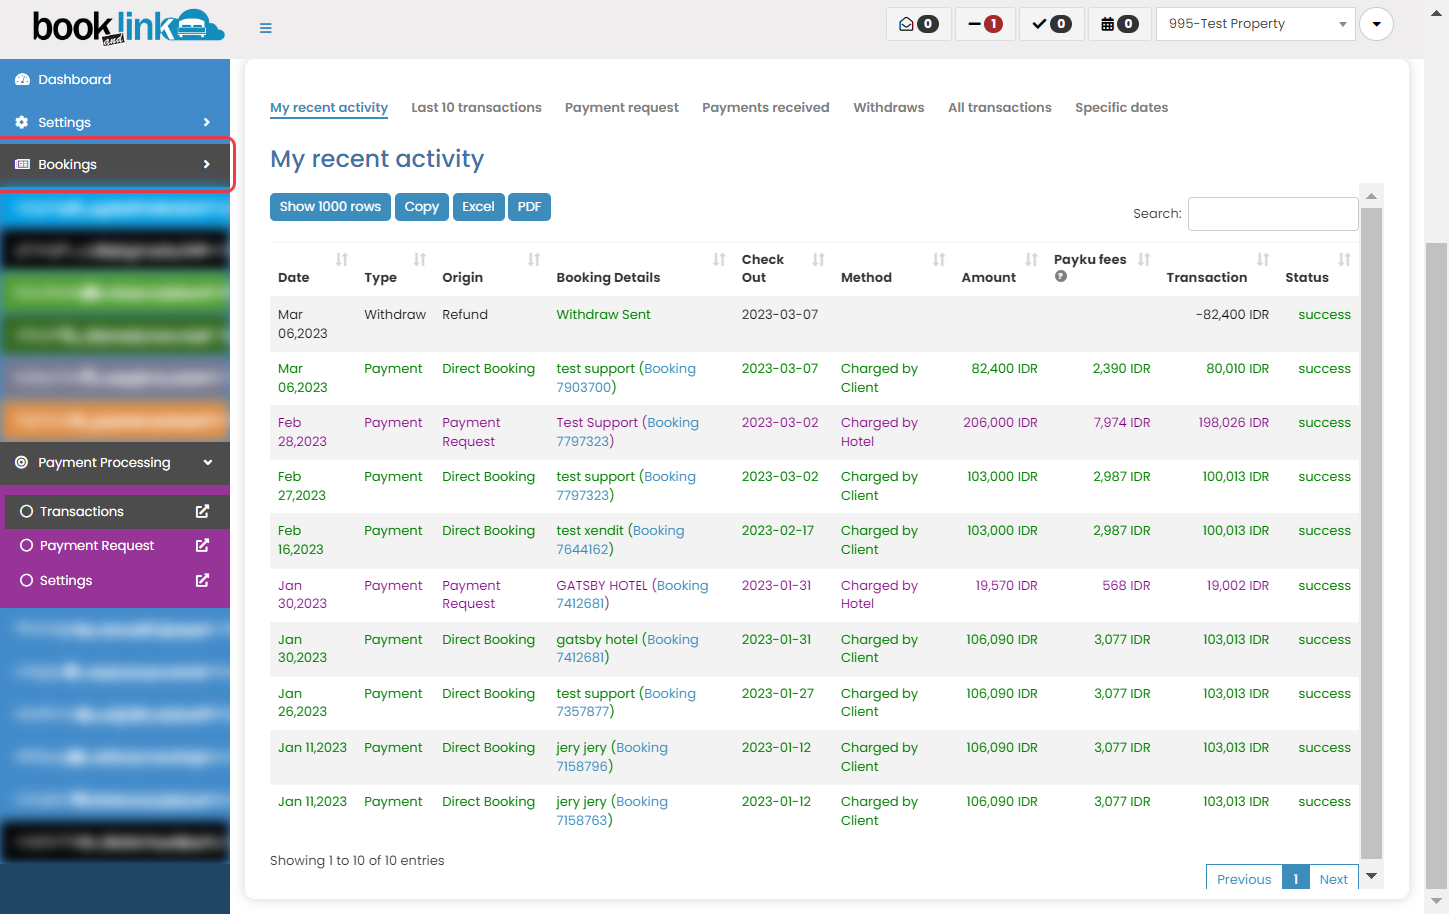Screen dimensions: 1449x914
Task: Open Booking 7903700 link
Action: pos(626,378)
